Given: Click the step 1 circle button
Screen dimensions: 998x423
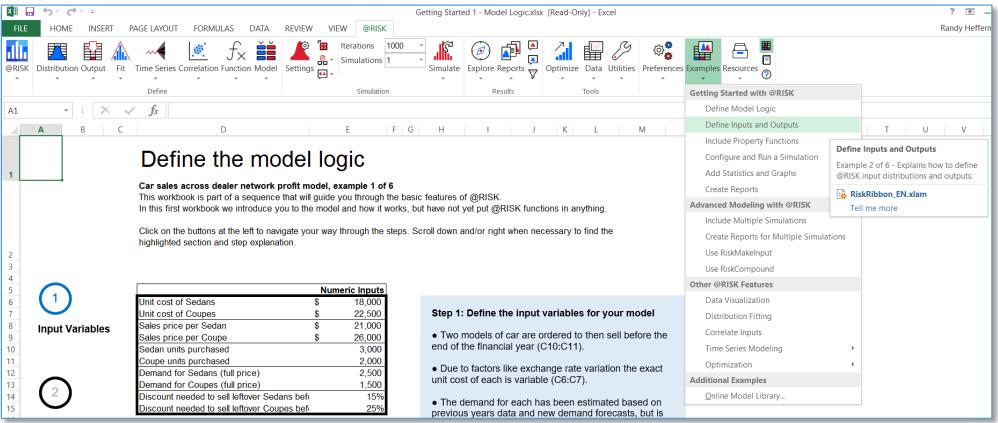Looking at the screenshot, I should (55, 298).
